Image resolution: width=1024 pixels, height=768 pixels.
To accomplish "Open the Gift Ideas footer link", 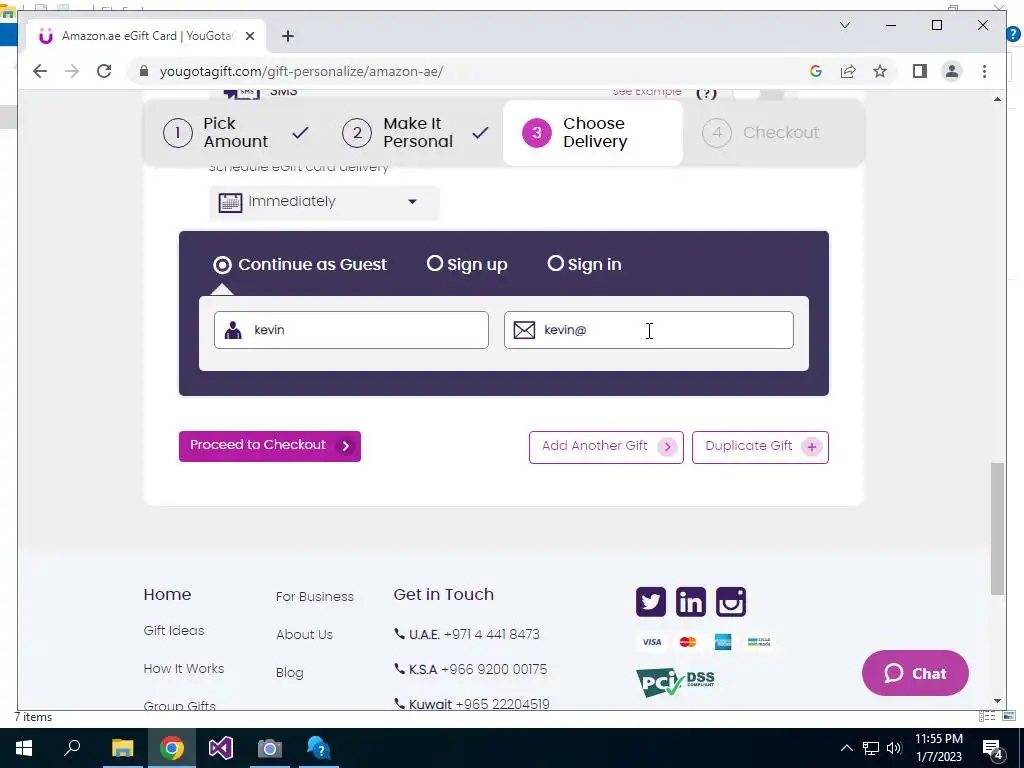I will pos(174,631).
